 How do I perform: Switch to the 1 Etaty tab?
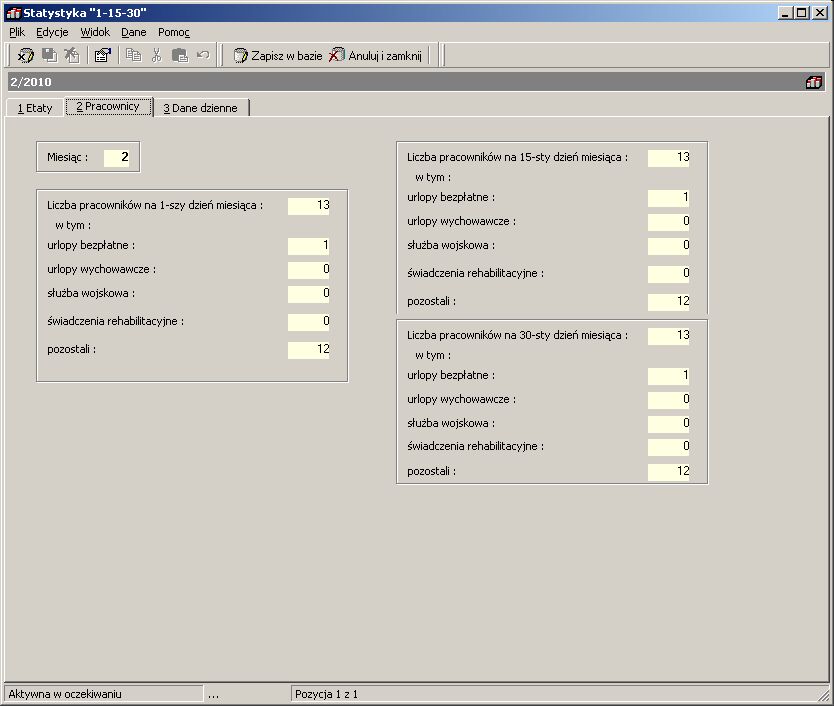[35, 108]
